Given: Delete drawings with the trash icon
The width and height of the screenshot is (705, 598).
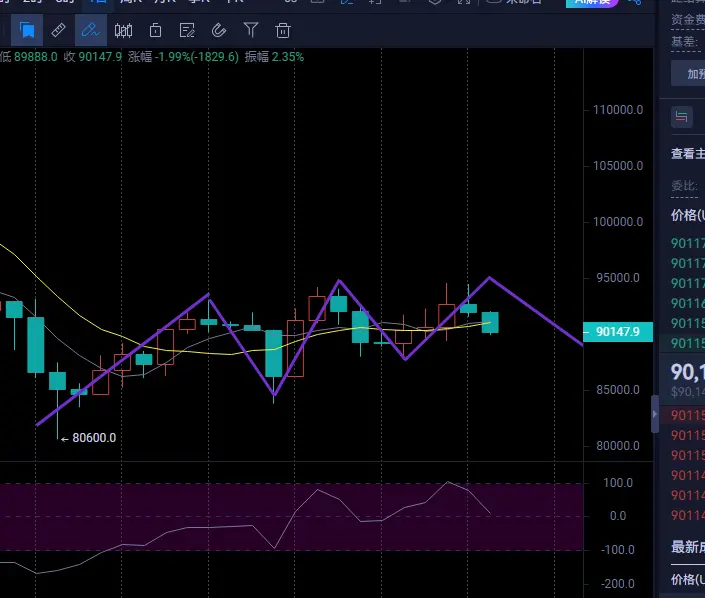Looking at the screenshot, I should (x=283, y=30).
